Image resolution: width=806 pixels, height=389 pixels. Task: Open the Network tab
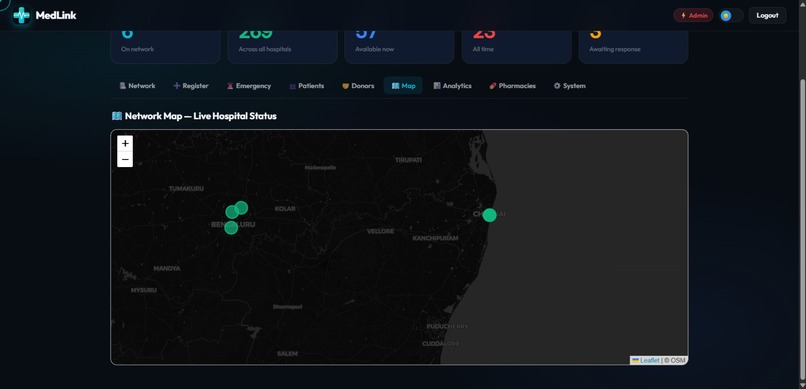137,86
